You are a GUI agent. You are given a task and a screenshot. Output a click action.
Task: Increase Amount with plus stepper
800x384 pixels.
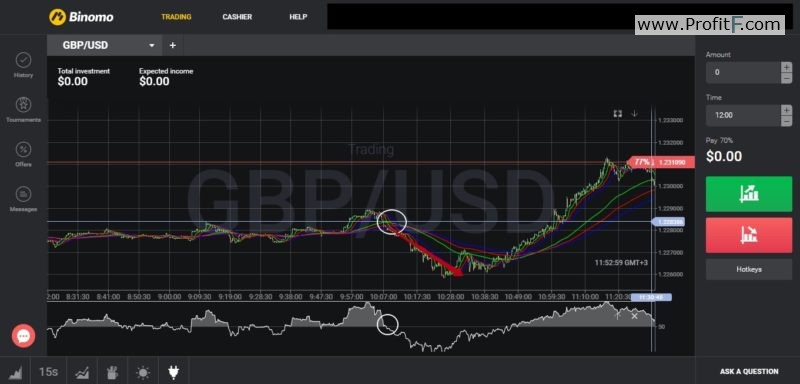787,67
